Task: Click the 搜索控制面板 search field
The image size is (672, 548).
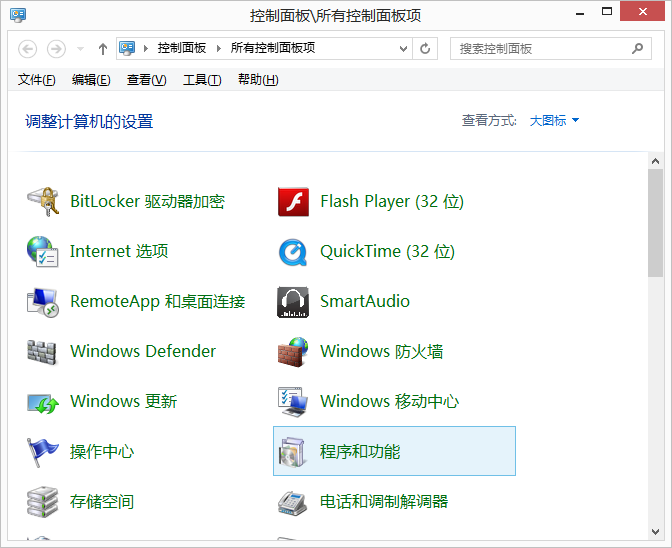Action: [540, 48]
